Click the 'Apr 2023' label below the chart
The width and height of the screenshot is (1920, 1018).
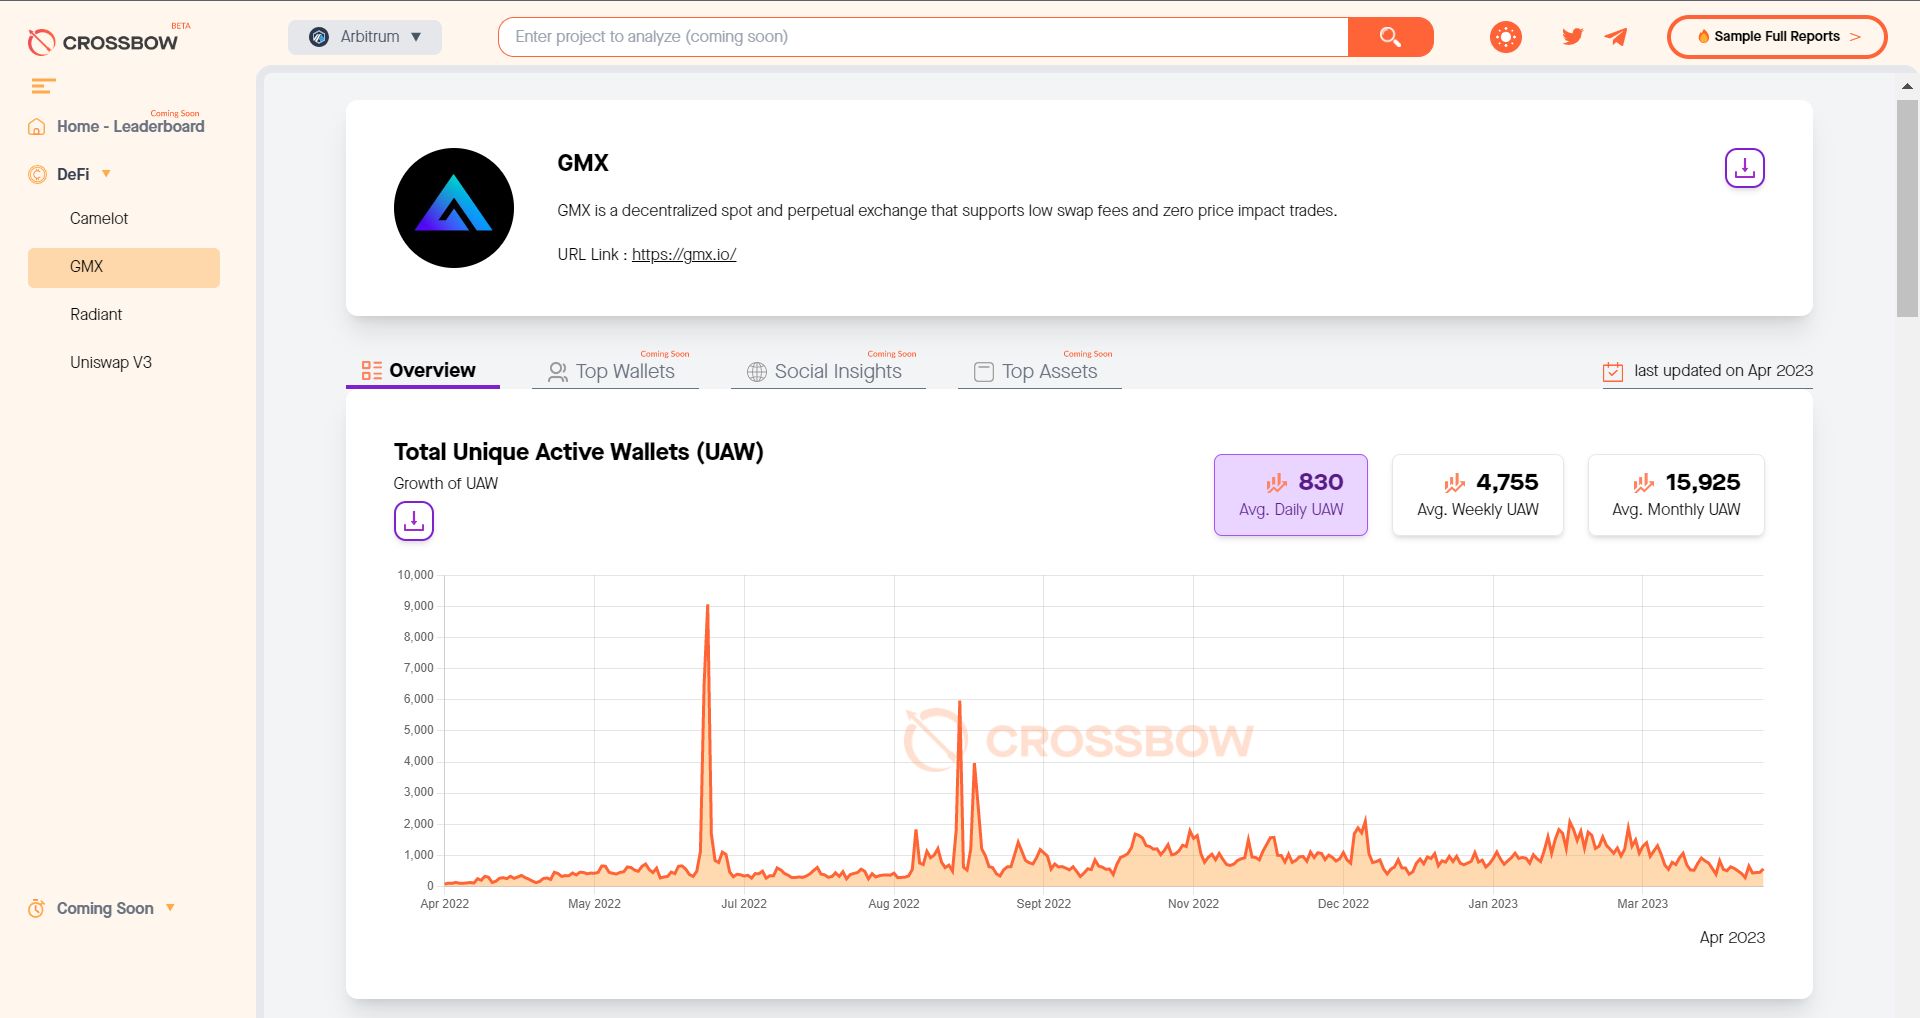1732,938
